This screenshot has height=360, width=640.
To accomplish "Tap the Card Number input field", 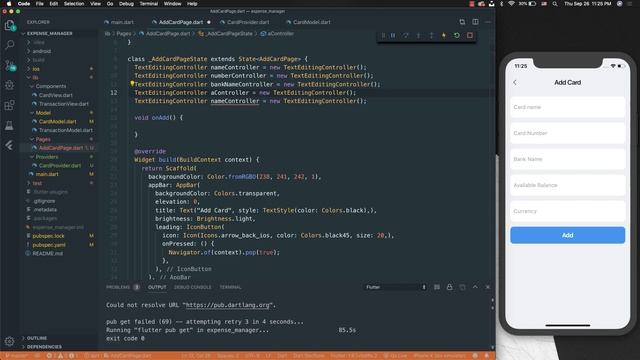I will (x=567, y=133).
